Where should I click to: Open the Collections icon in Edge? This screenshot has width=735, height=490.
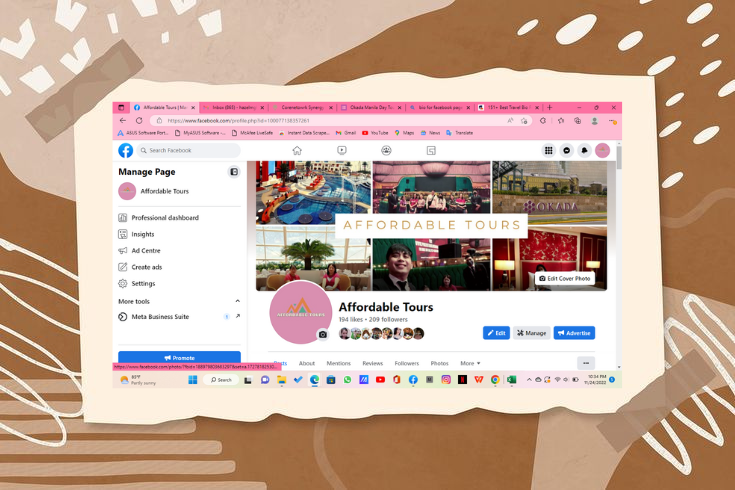578,121
